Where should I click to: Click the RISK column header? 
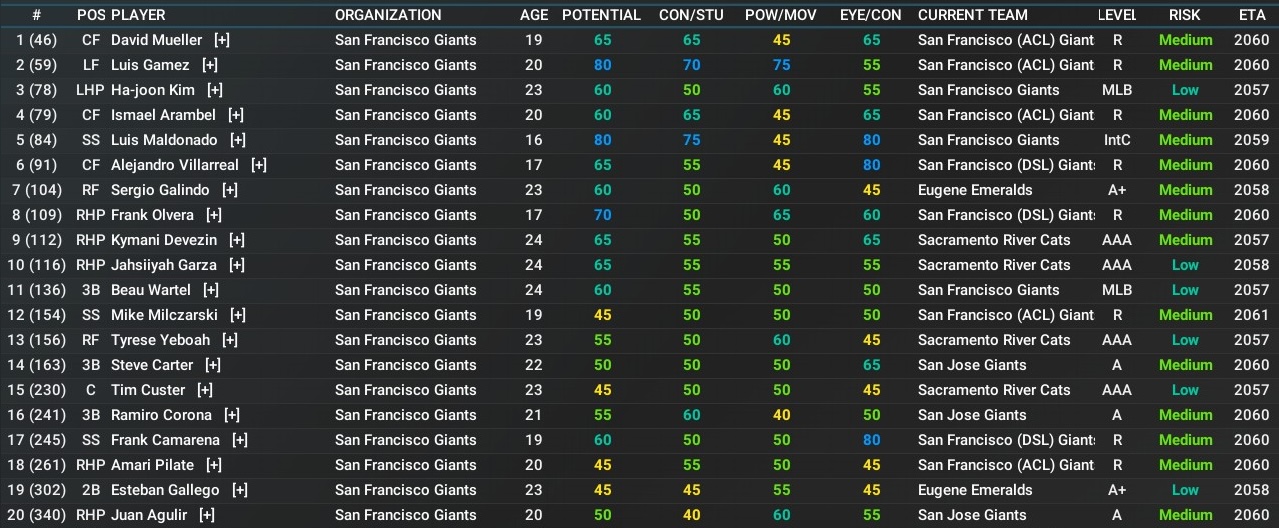tap(1185, 15)
